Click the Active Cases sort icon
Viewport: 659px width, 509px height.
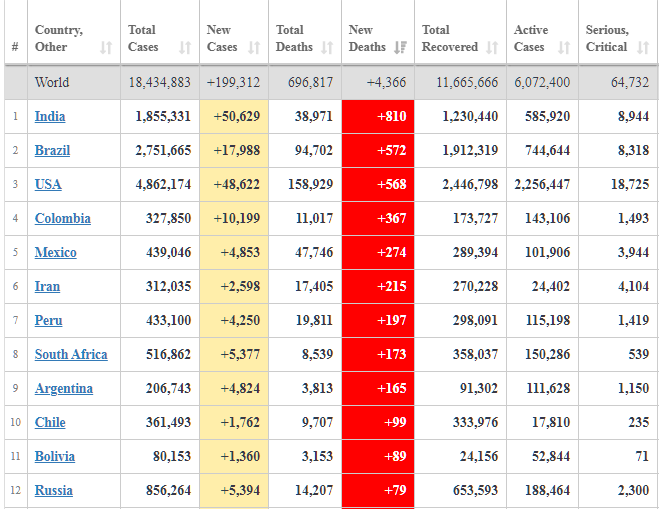coord(563,47)
